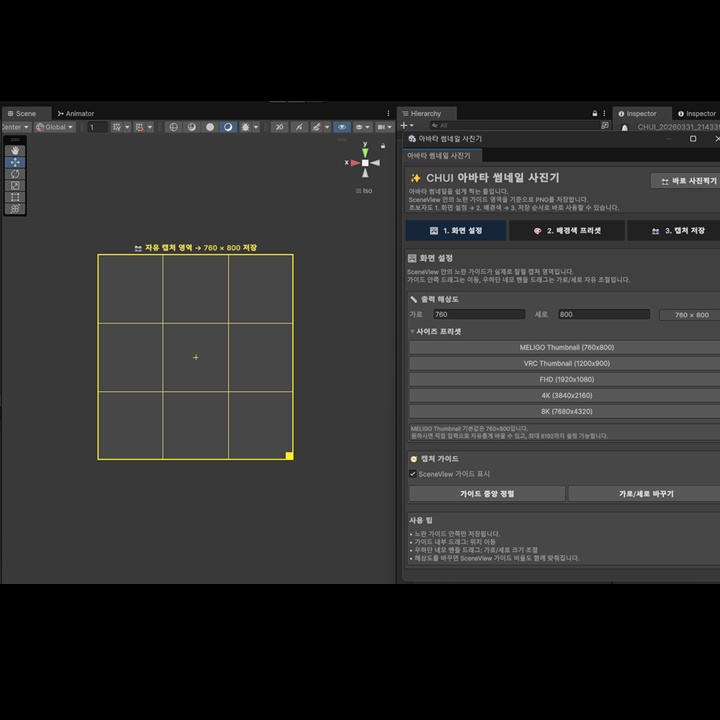The image size is (720, 720).
Task: Click 가이드 중앙 정렬 button
Action: 487,494
